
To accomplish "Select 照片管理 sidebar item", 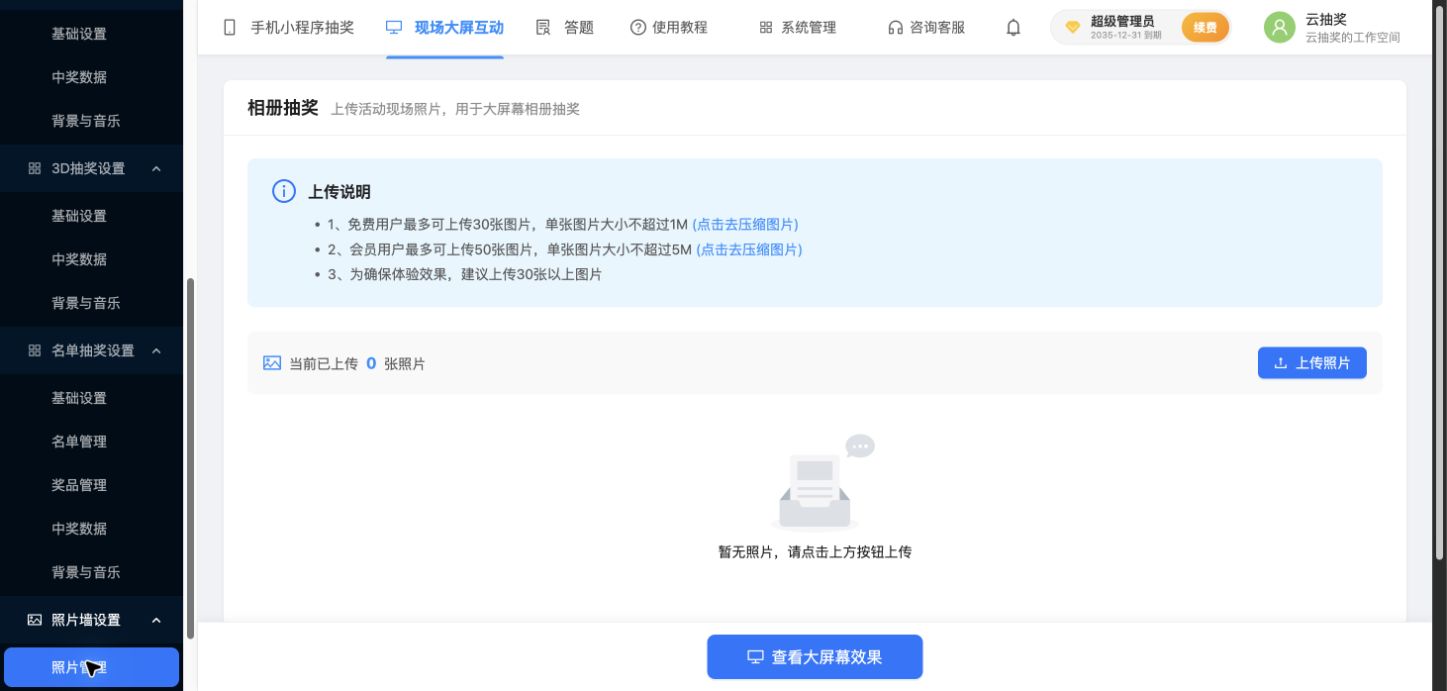I will click(x=92, y=668).
